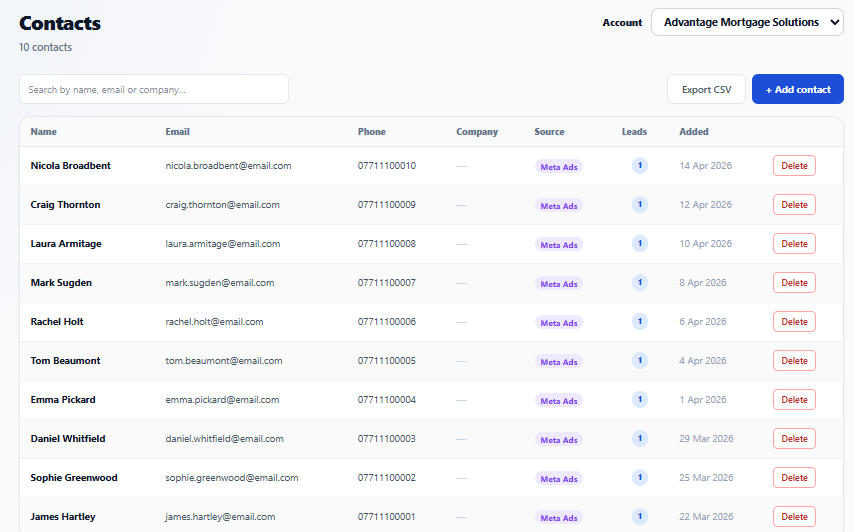Delete Craig Thornton contact
Viewport: 854px width, 532px height.
794,205
